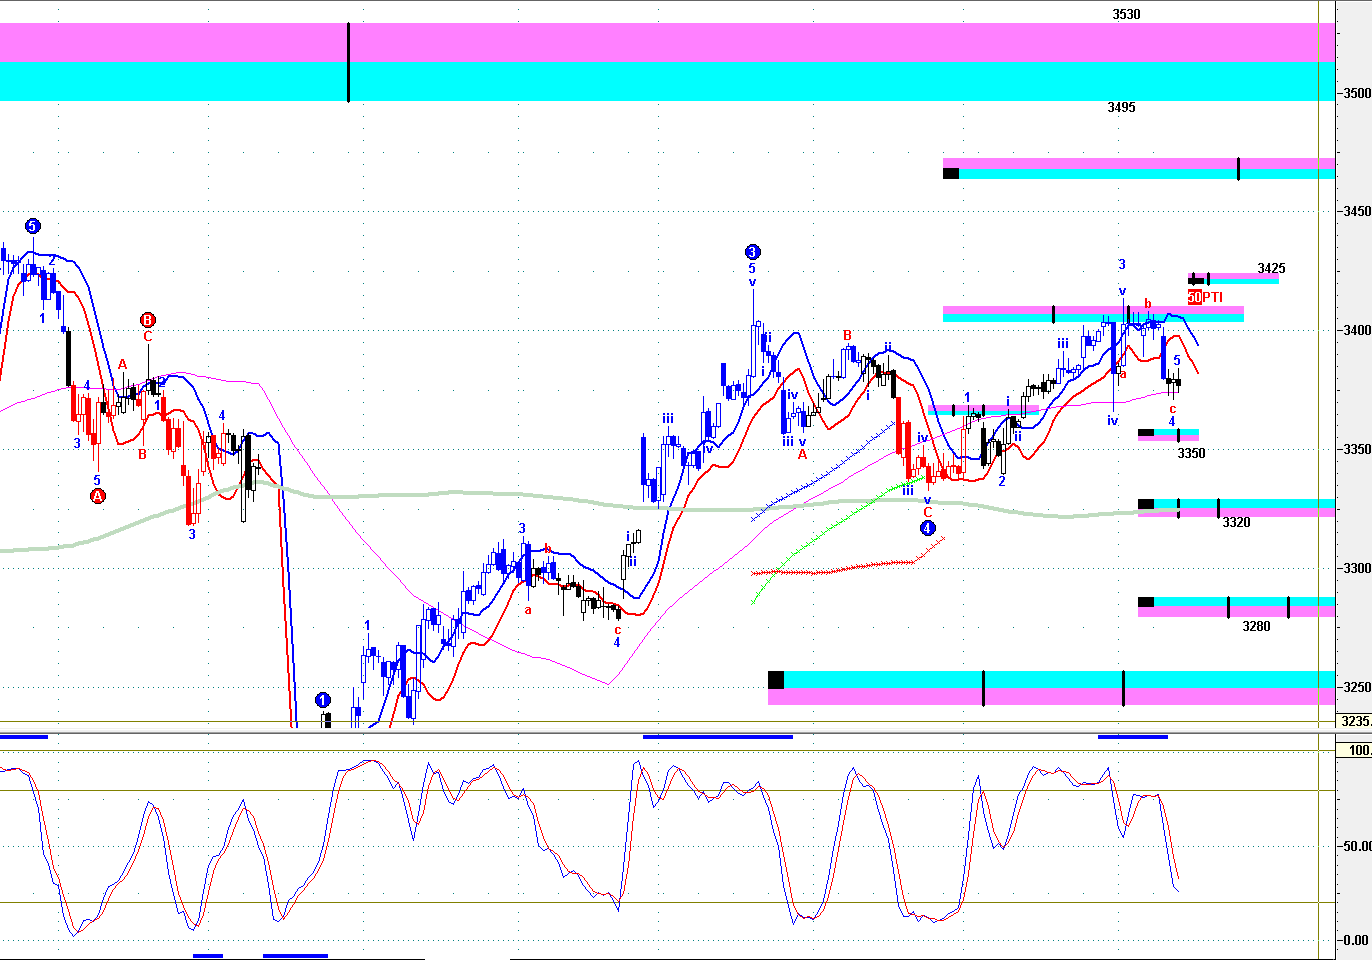Image resolution: width=1372 pixels, height=960 pixels.
Task: Select black square handle on 3280 band
Action: pos(1146,602)
